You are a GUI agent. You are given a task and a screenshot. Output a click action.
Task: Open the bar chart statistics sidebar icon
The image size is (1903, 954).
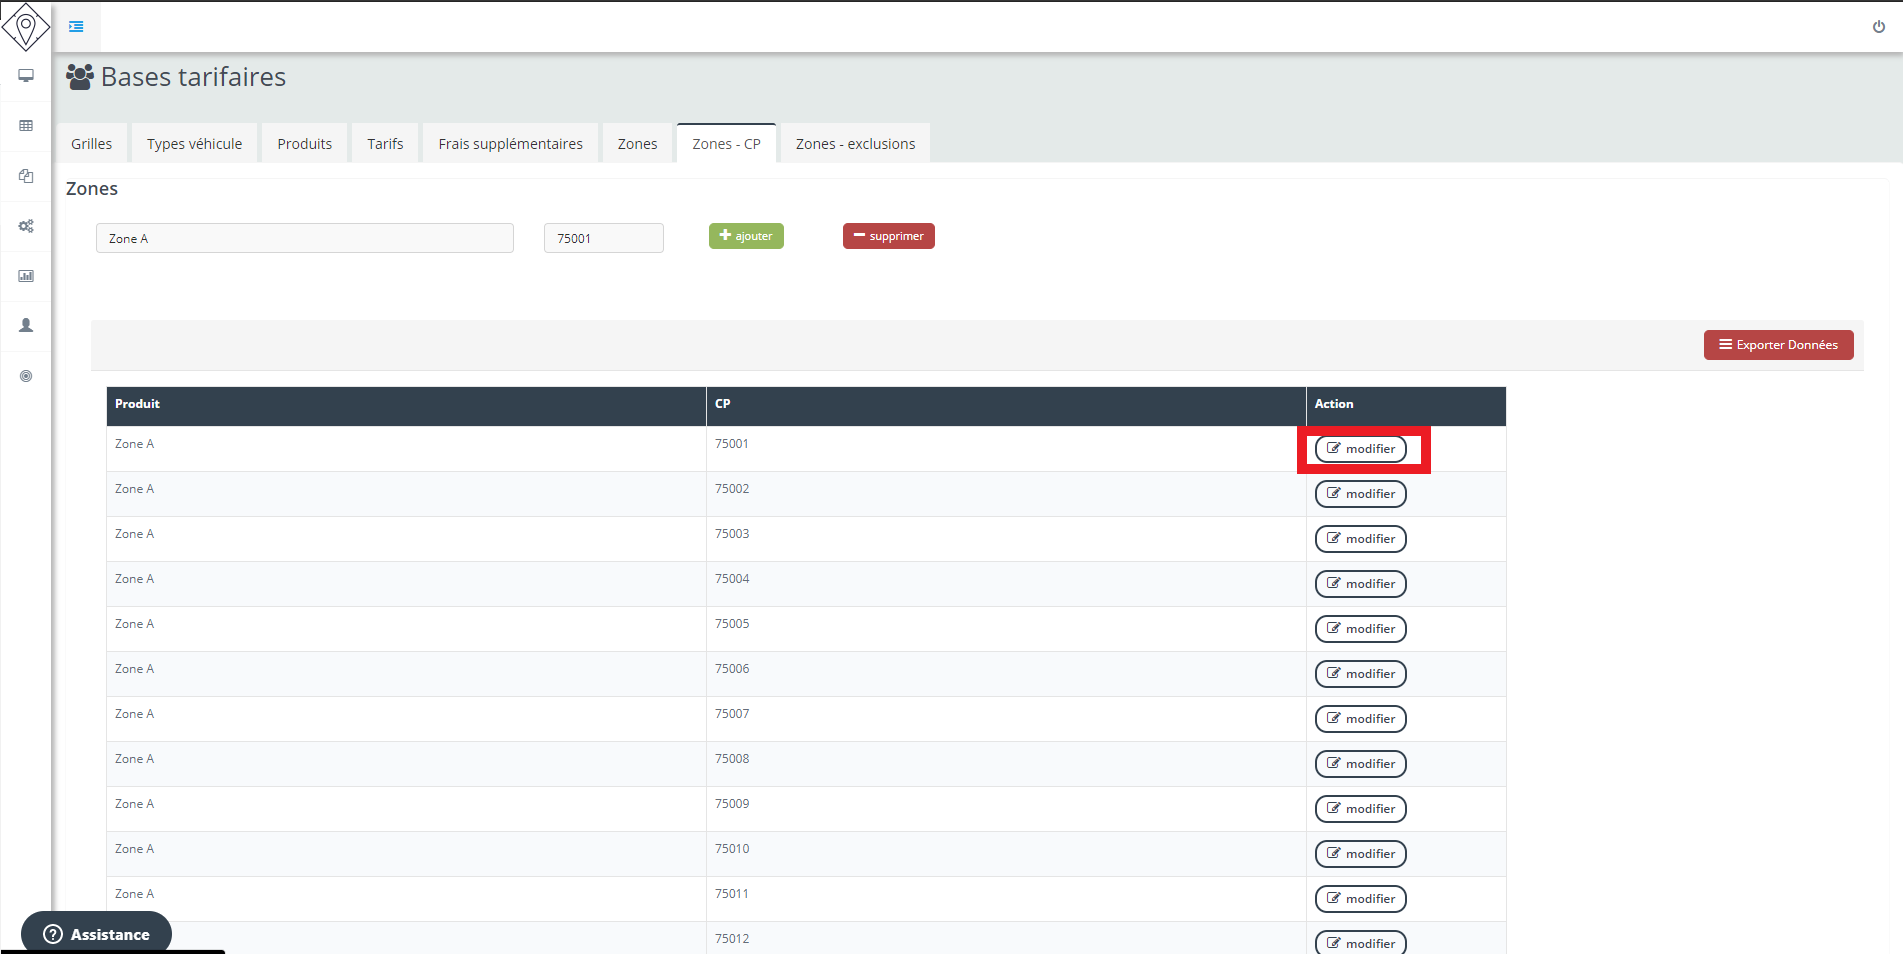tap(26, 276)
